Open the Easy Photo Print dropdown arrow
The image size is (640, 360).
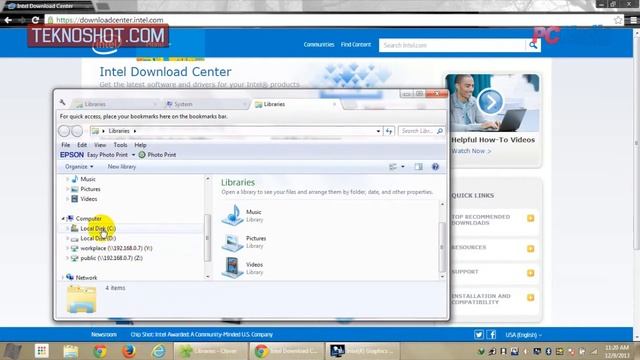click(x=133, y=155)
